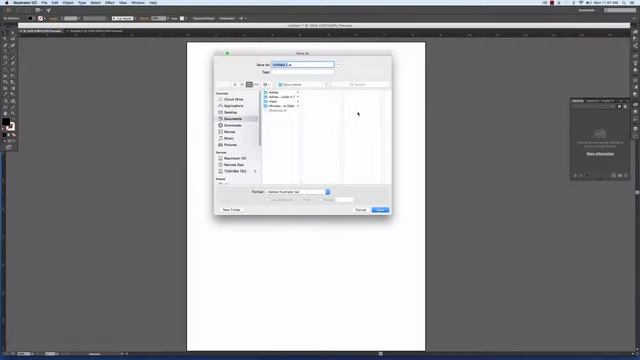This screenshot has width=640, height=360.
Task: Open macOS Spotlight search icon
Action: pos(624,2)
